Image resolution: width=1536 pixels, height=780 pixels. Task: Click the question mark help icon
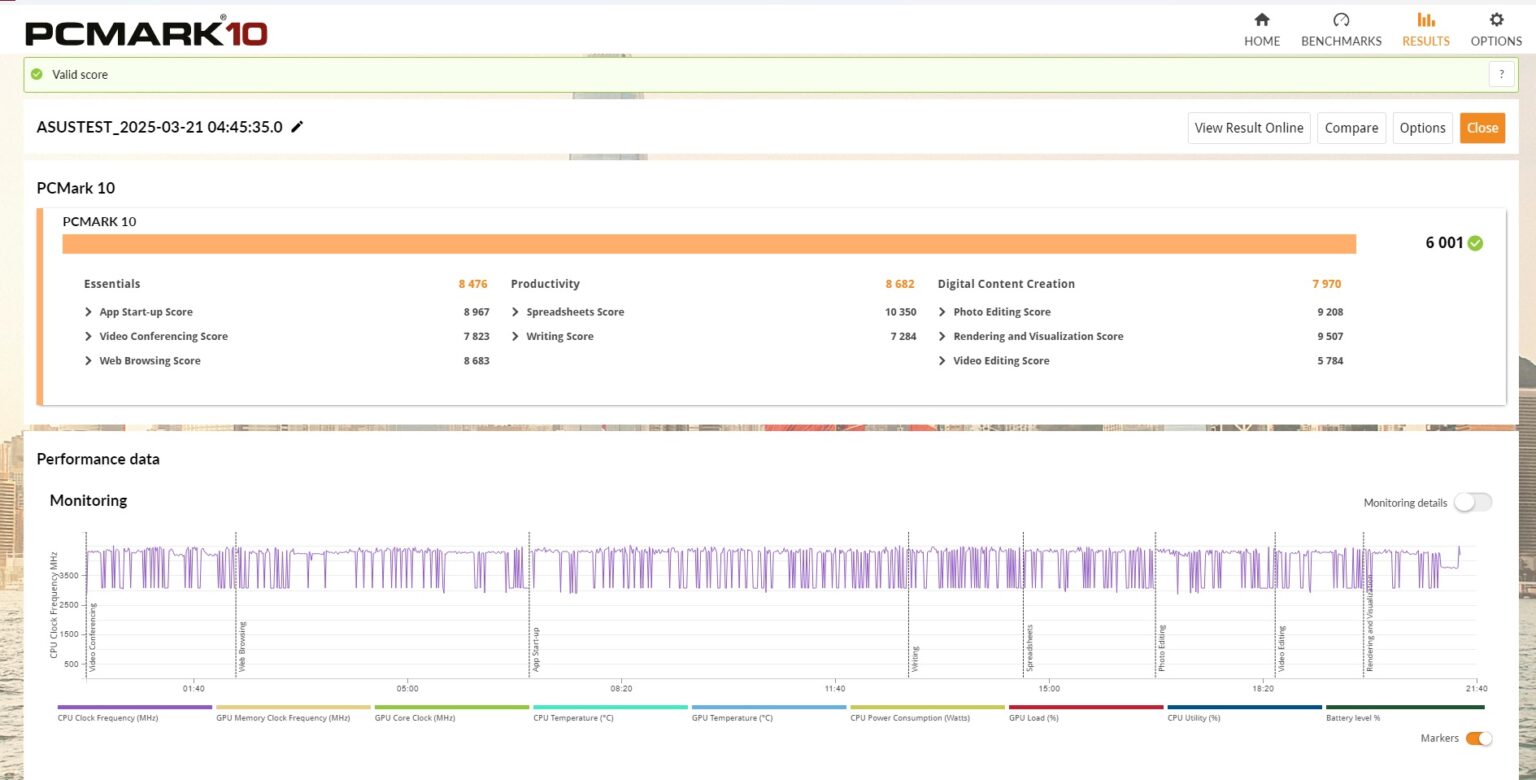coord(1501,74)
